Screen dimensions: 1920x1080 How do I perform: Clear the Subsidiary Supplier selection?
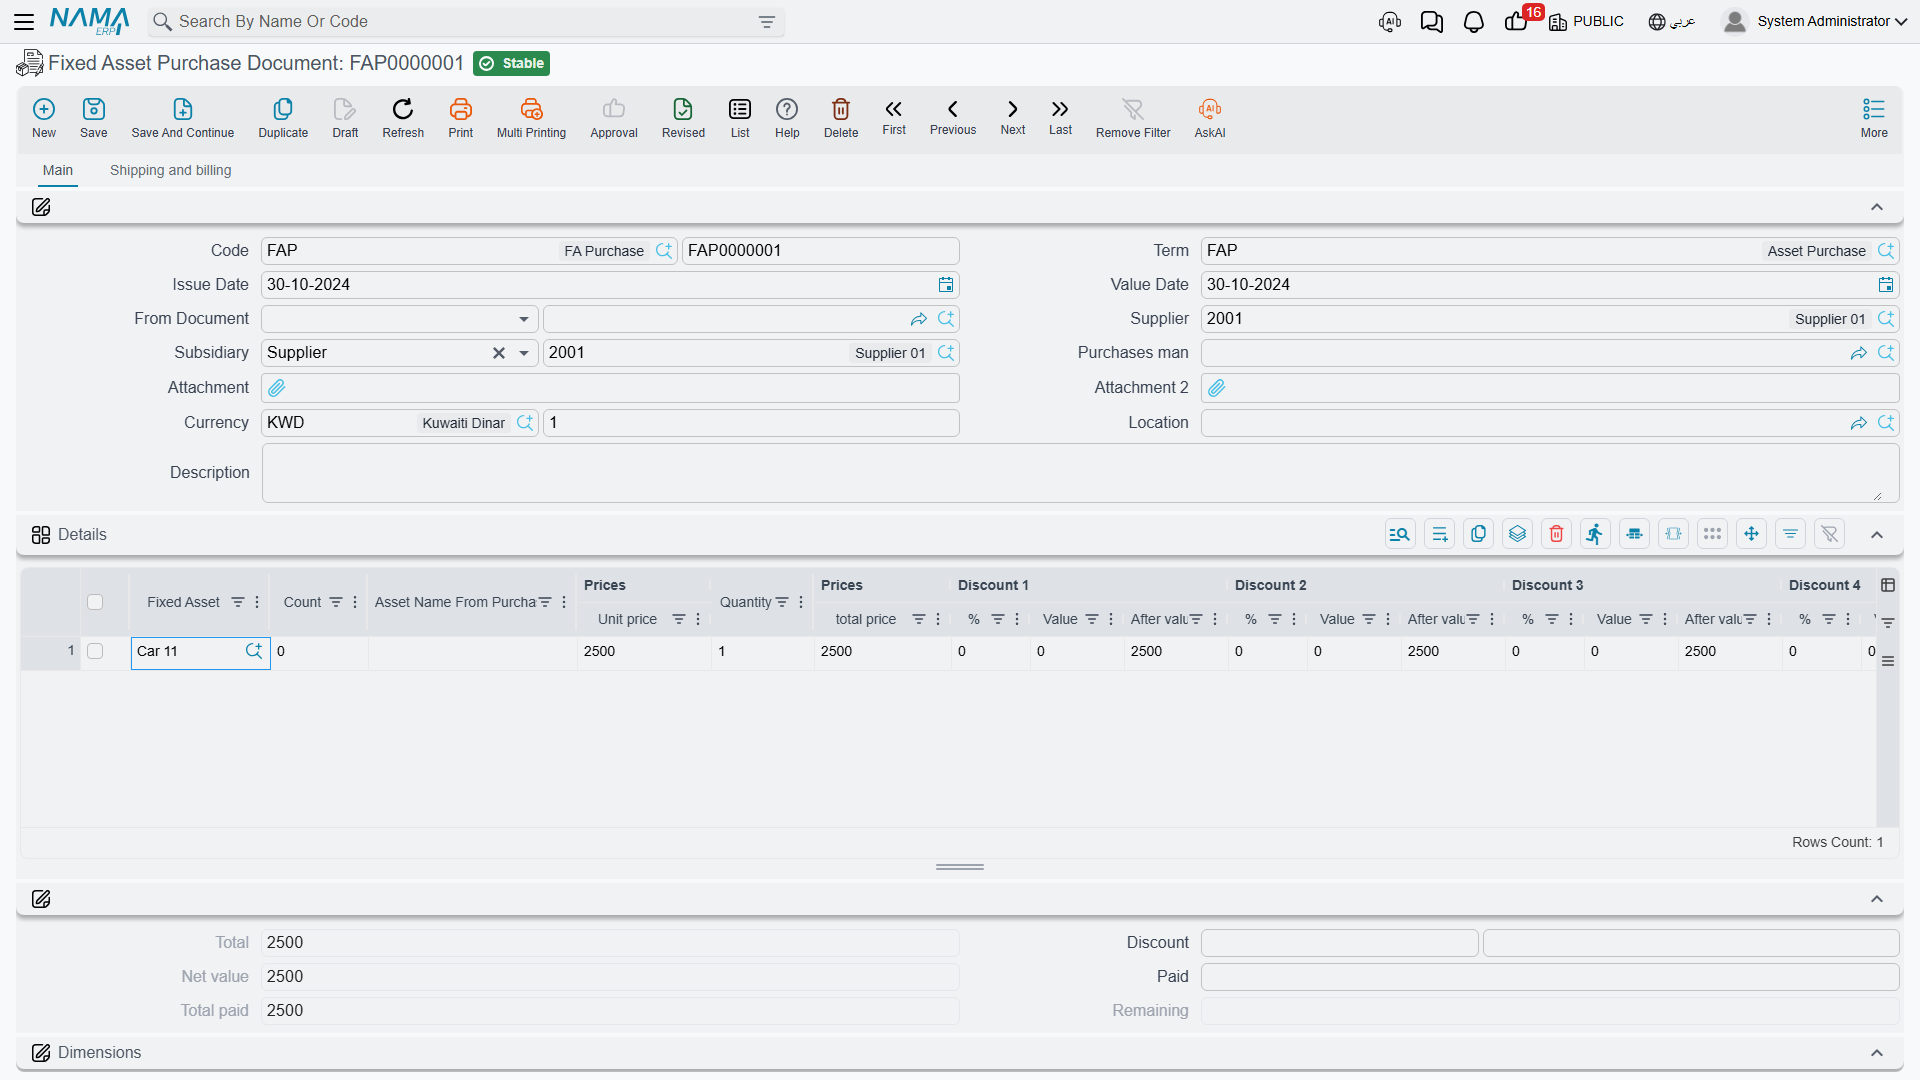pyautogui.click(x=499, y=353)
